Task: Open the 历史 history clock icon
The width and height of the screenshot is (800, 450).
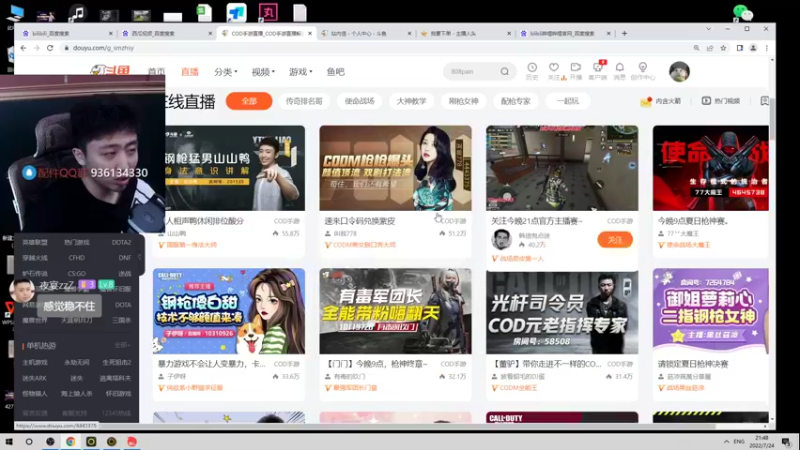Action: 532,71
